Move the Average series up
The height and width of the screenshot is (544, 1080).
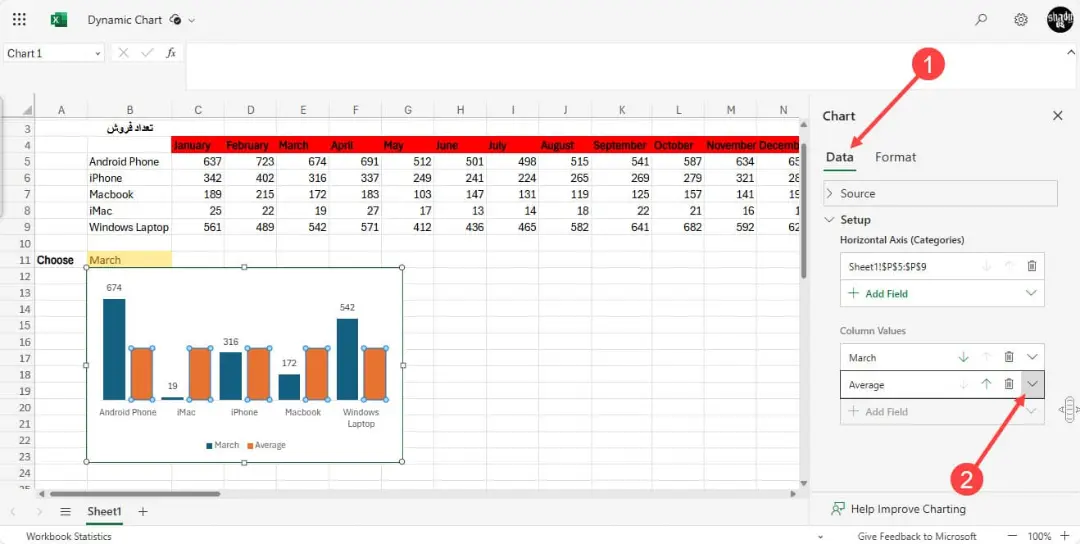[986, 384]
